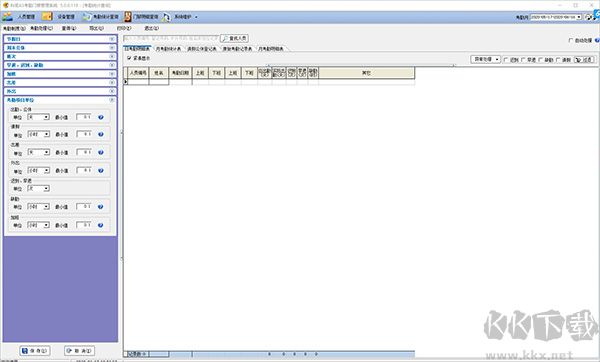
Task: Toggle checkbox below the daily report tab
Action: tap(129, 58)
